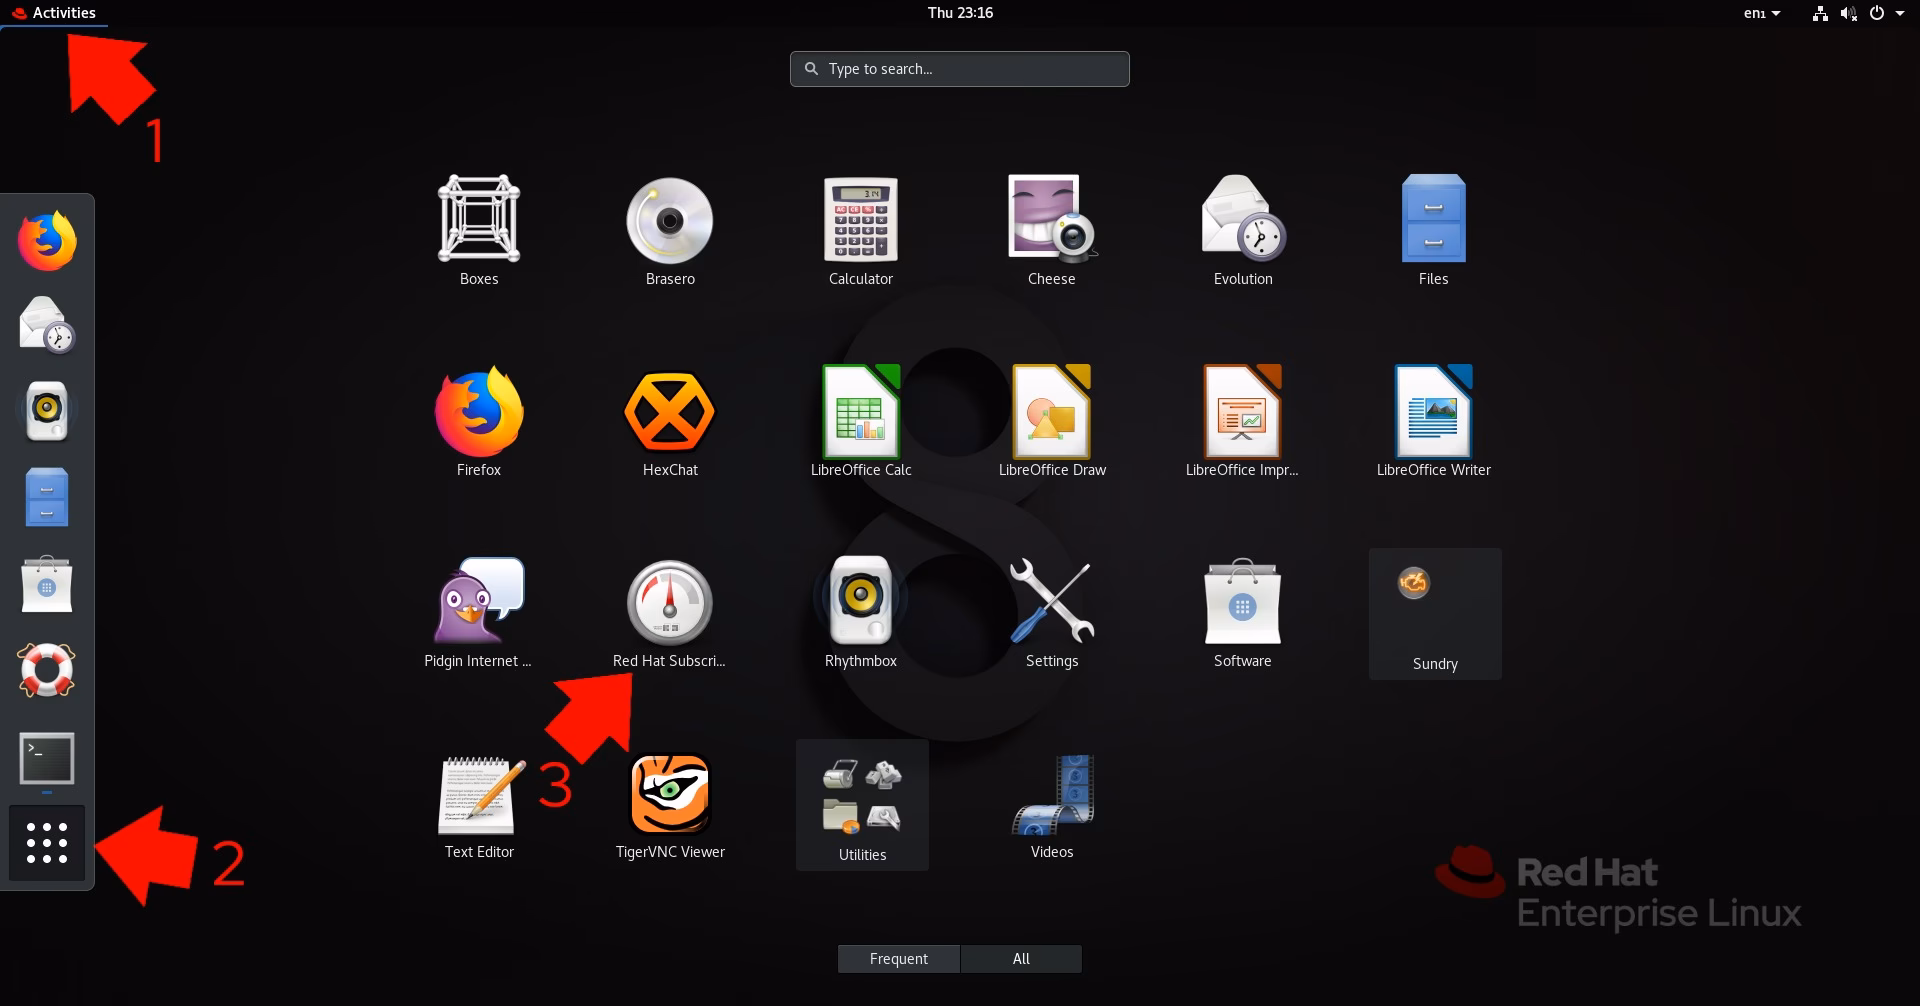The height and width of the screenshot is (1006, 1920).
Task: Click the clock to open the calendar
Action: [x=959, y=12]
